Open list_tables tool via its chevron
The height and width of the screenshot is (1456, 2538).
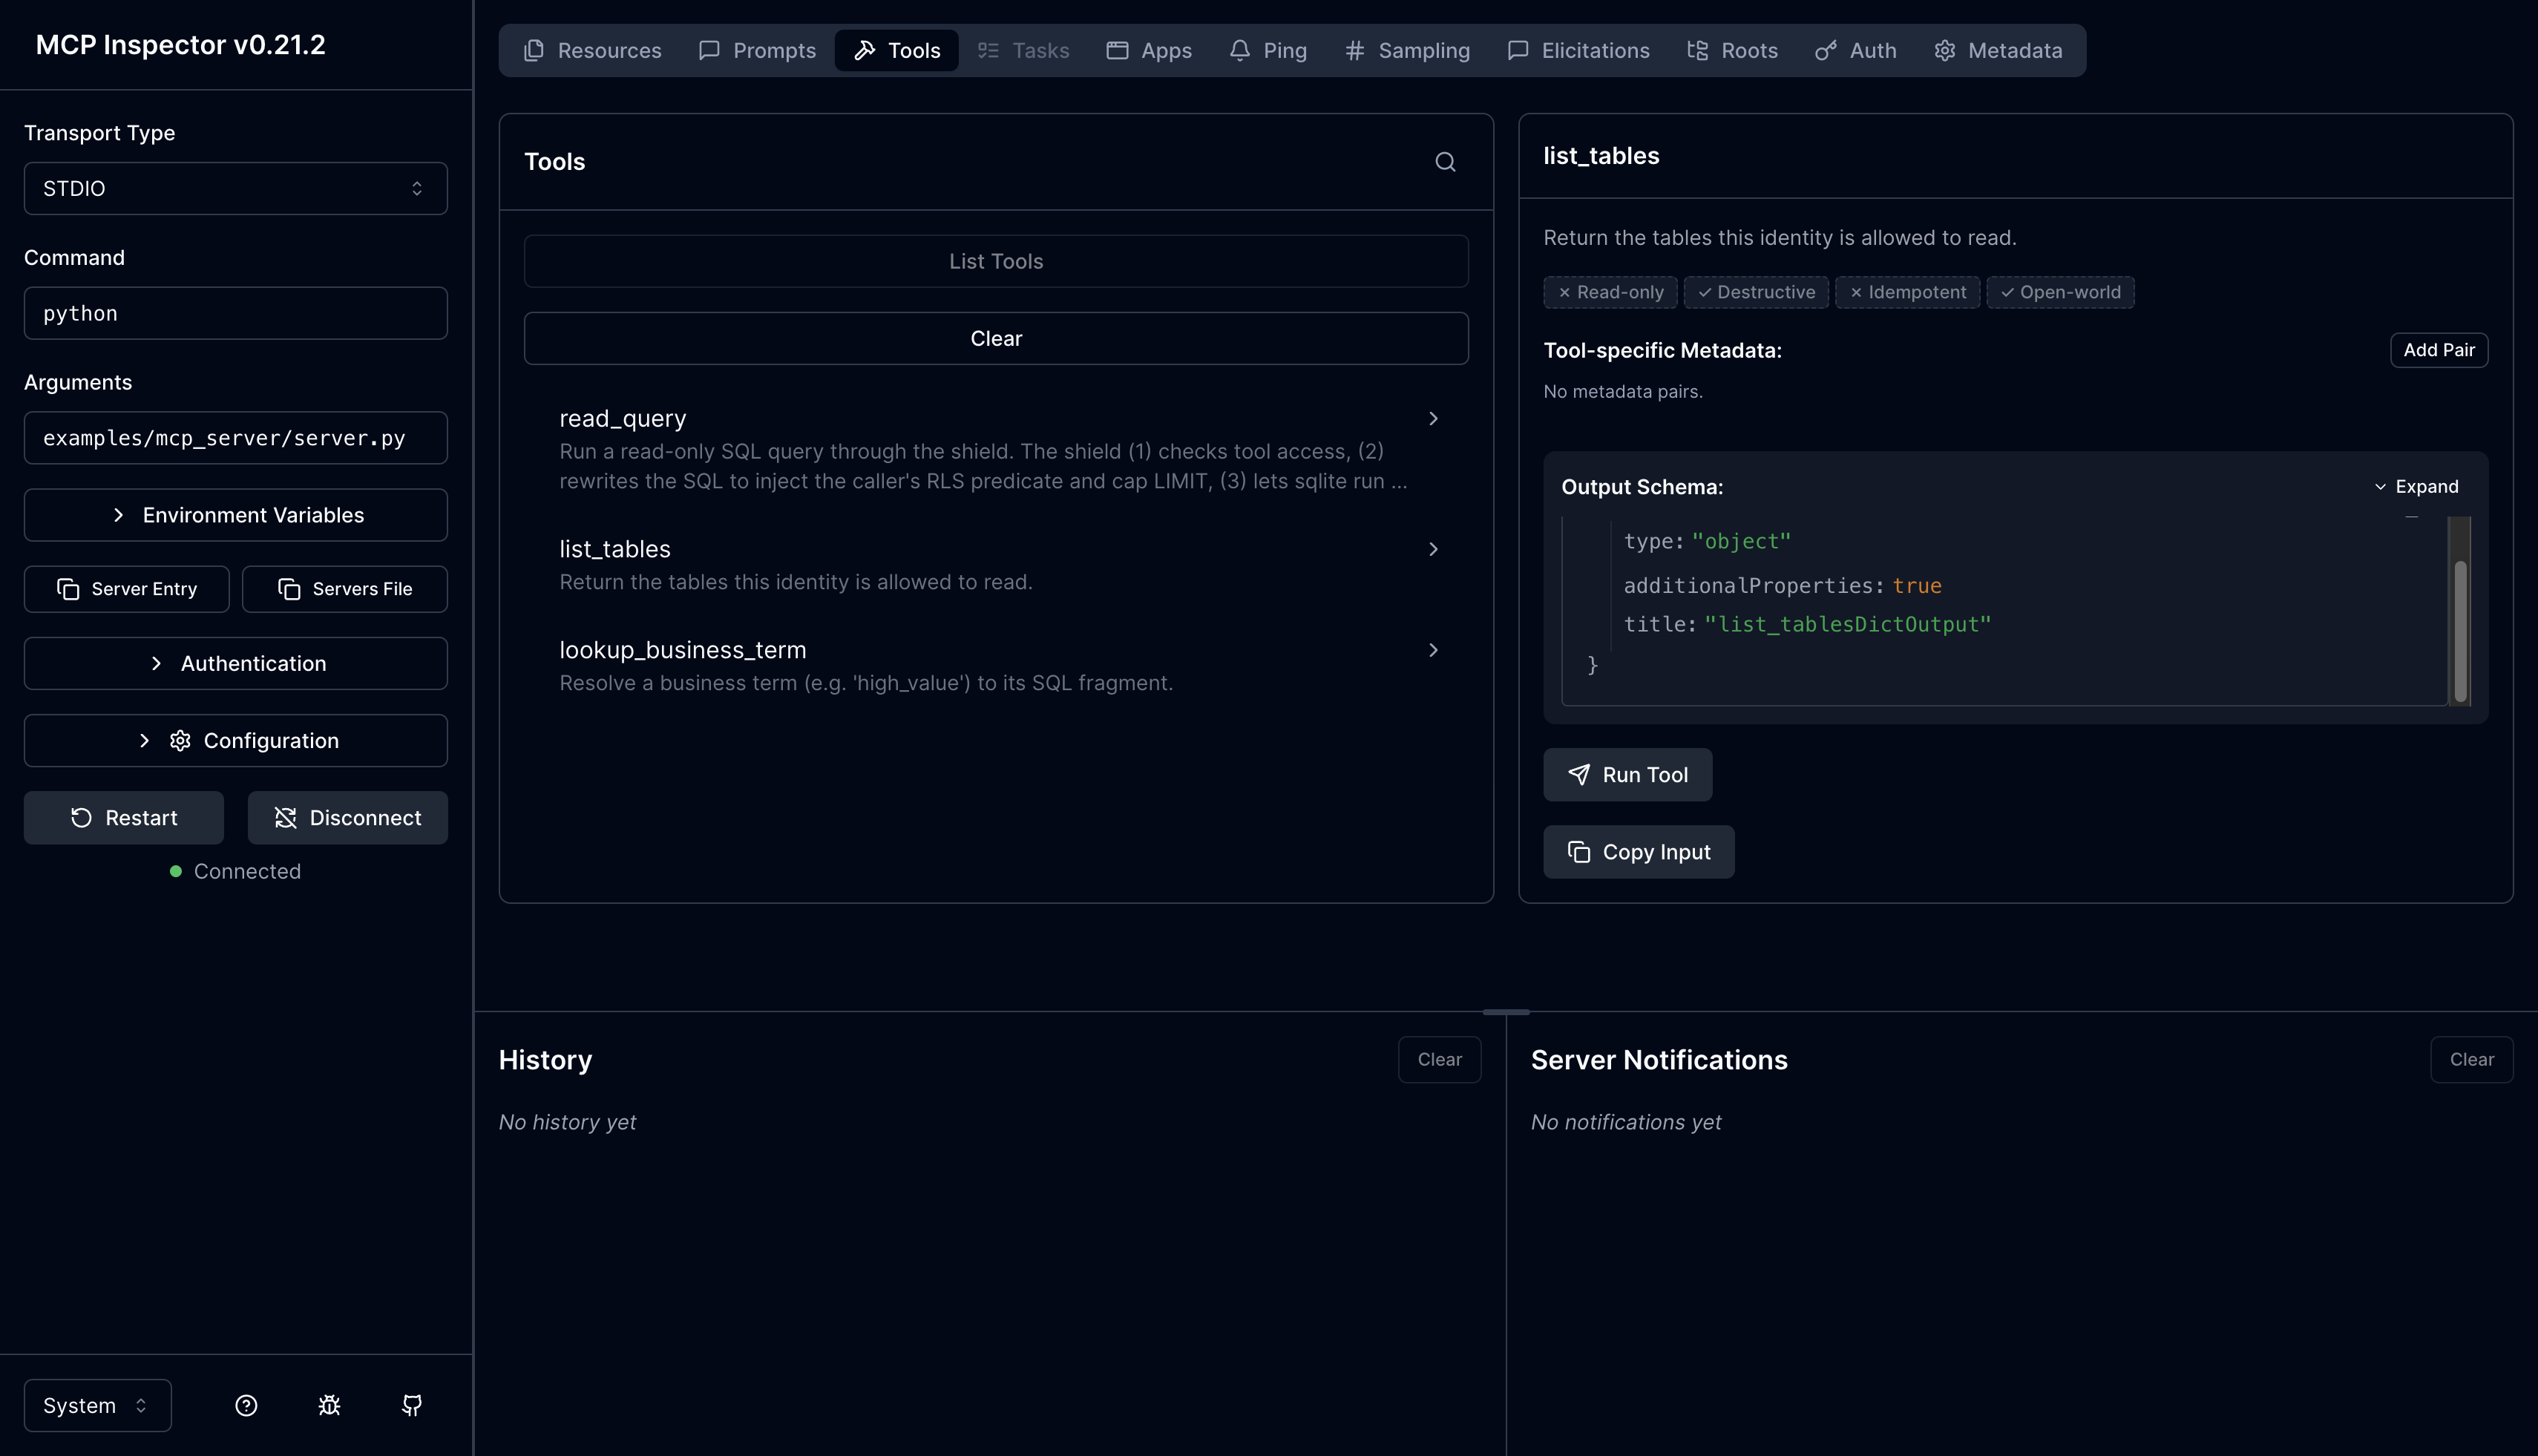coord(1433,549)
